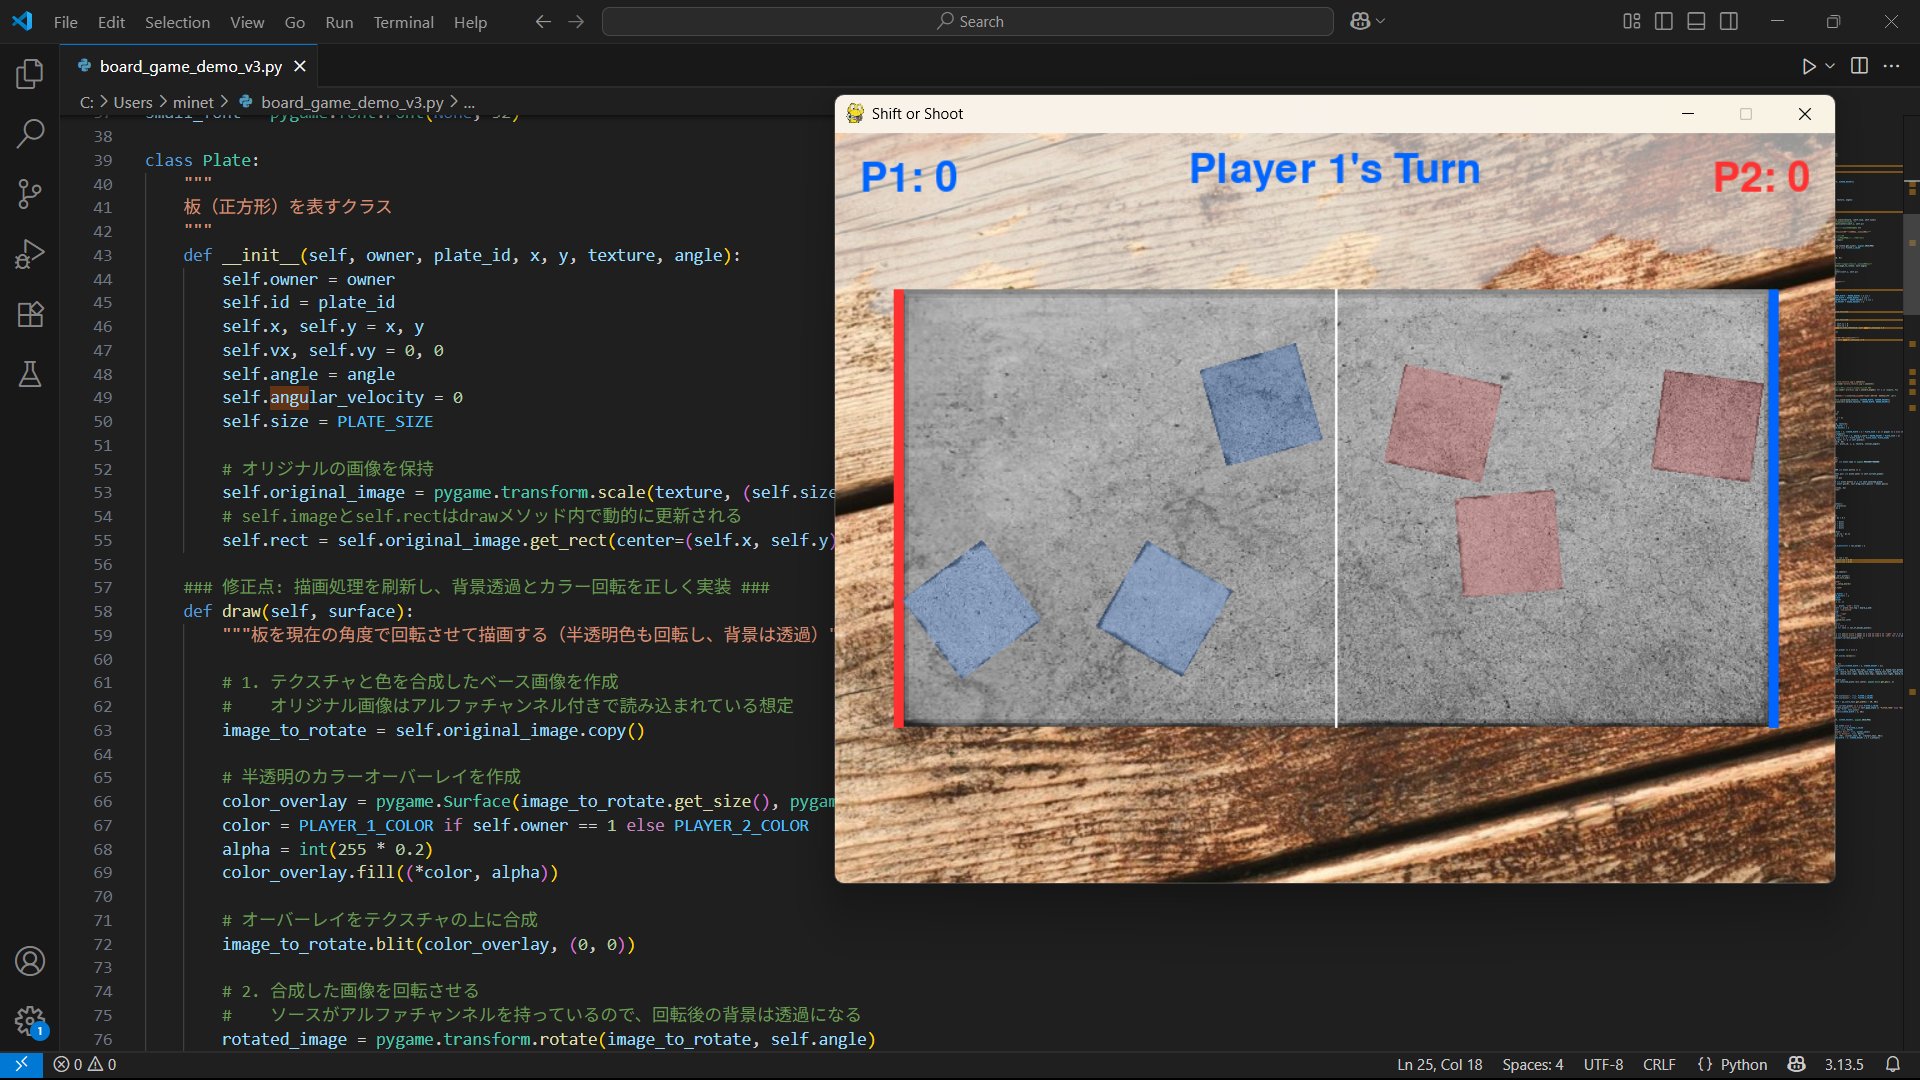The image size is (1920, 1080).
Task: Open the Run and Debug view
Action: pos(30,254)
